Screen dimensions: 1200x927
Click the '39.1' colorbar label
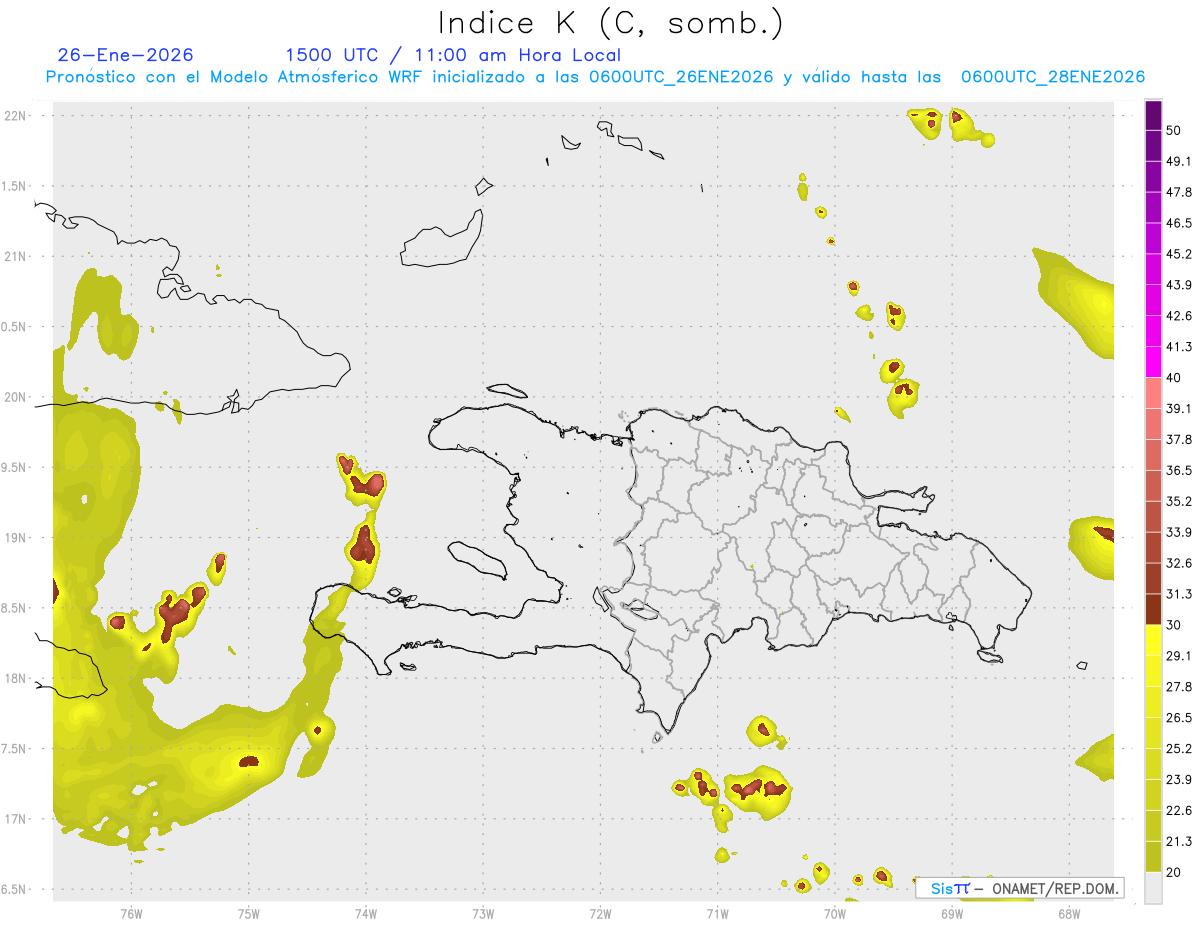click(x=1179, y=408)
